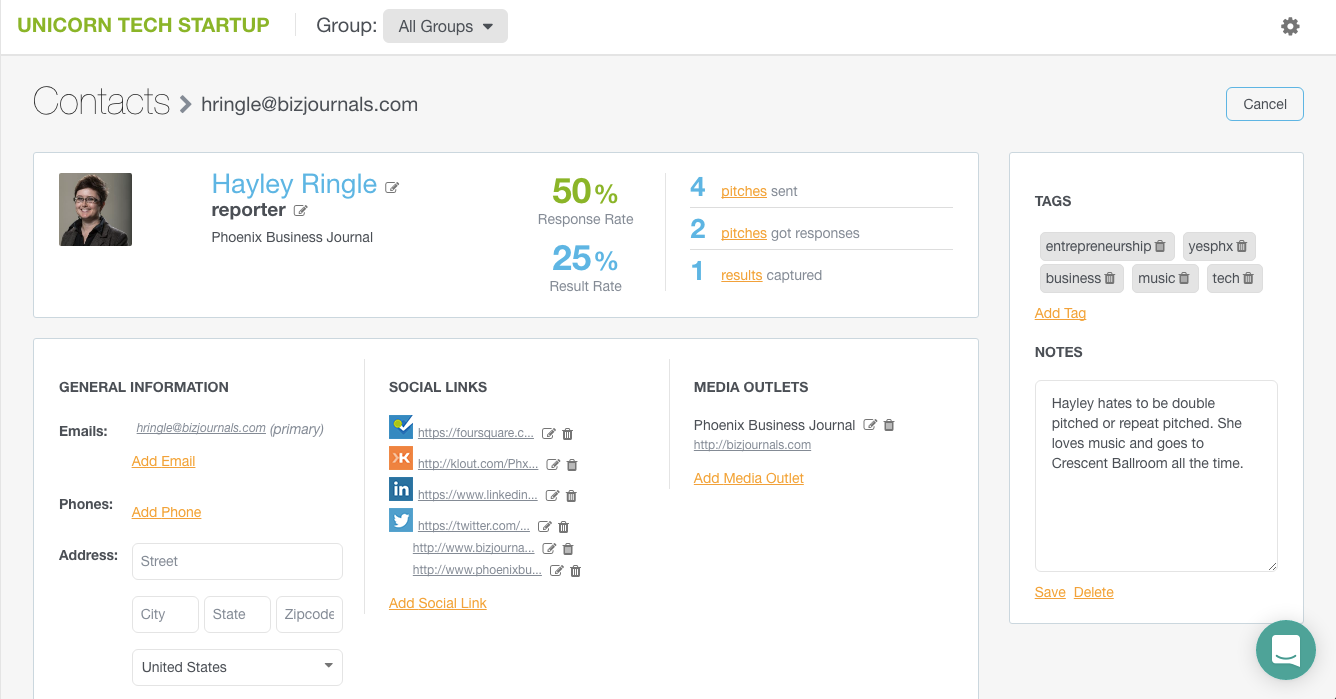Click the Phoenix Business Journal media outlet name
1336x699 pixels.
[x=775, y=425]
